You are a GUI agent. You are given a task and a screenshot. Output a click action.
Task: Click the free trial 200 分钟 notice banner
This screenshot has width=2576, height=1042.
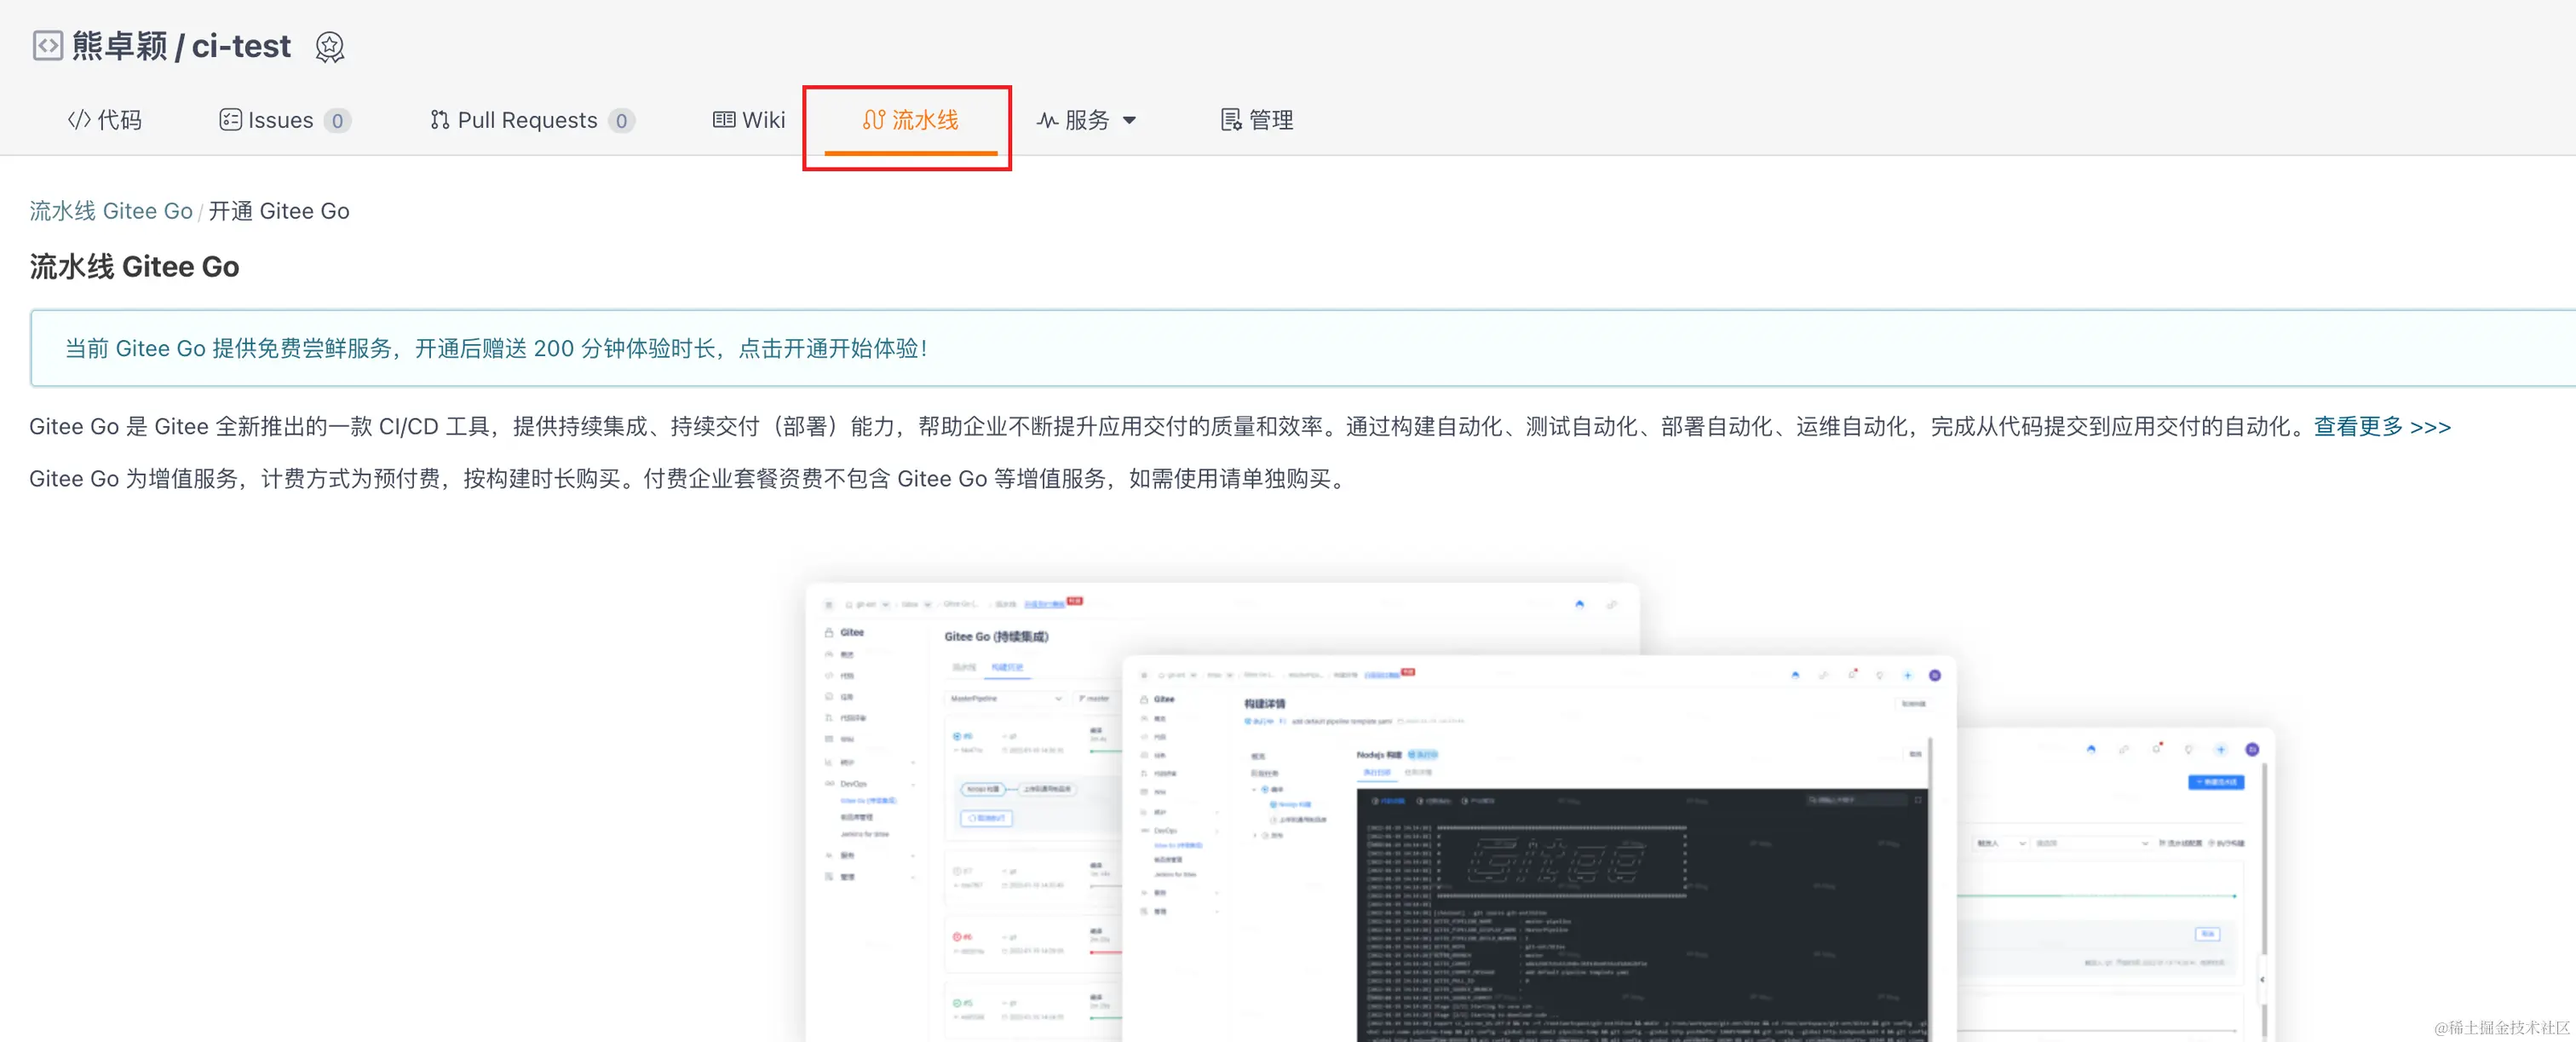coord(496,348)
